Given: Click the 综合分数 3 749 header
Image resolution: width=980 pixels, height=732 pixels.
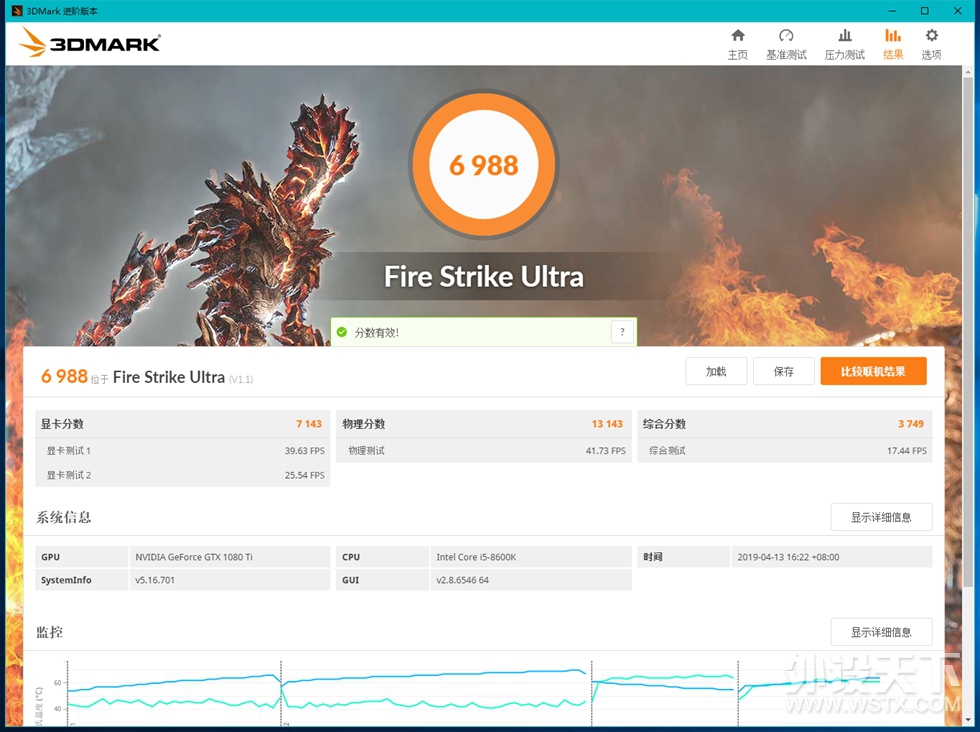Looking at the screenshot, I should coord(785,424).
